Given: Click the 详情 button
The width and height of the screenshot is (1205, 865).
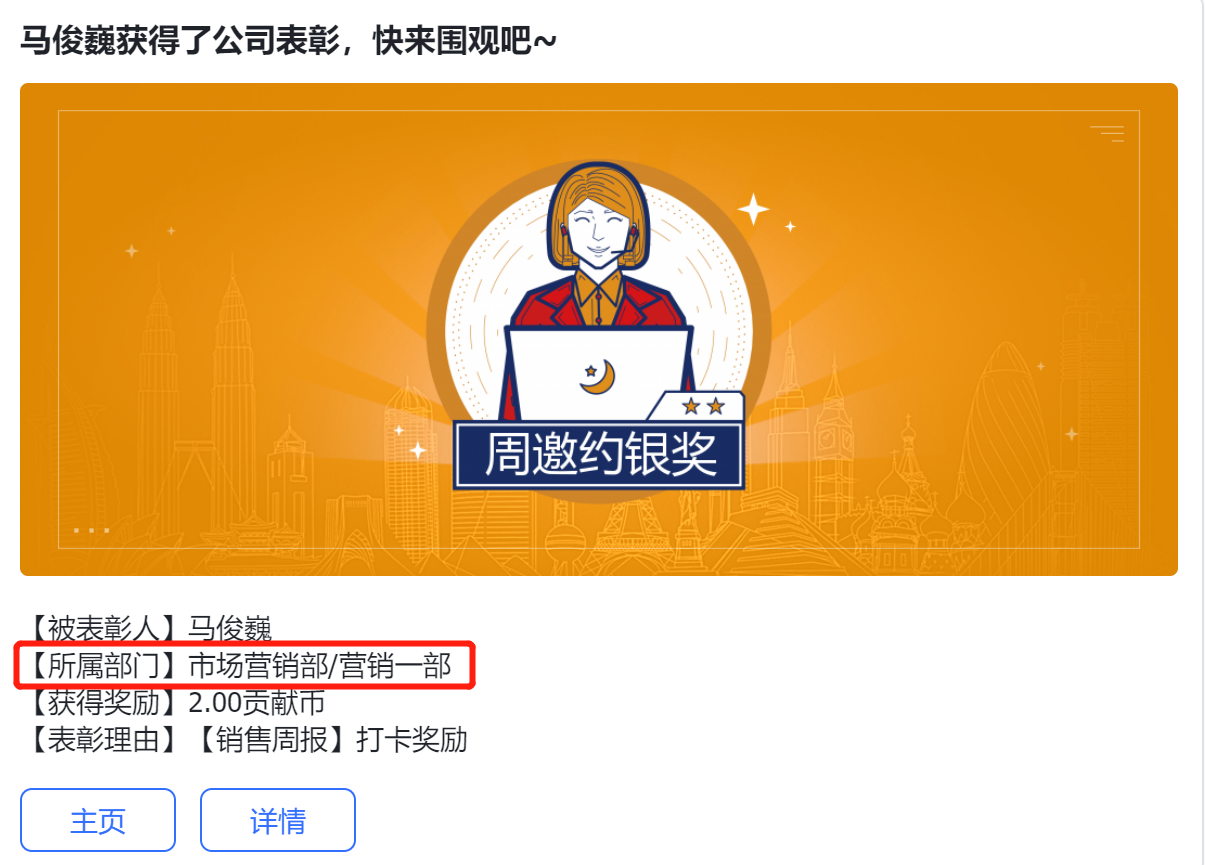Looking at the screenshot, I should 278,820.
